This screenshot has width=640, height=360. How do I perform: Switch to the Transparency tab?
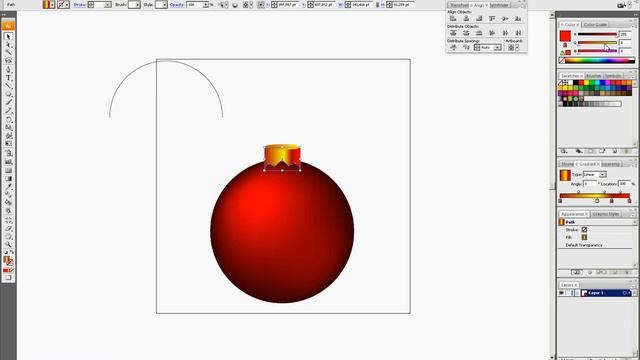click(x=611, y=164)
